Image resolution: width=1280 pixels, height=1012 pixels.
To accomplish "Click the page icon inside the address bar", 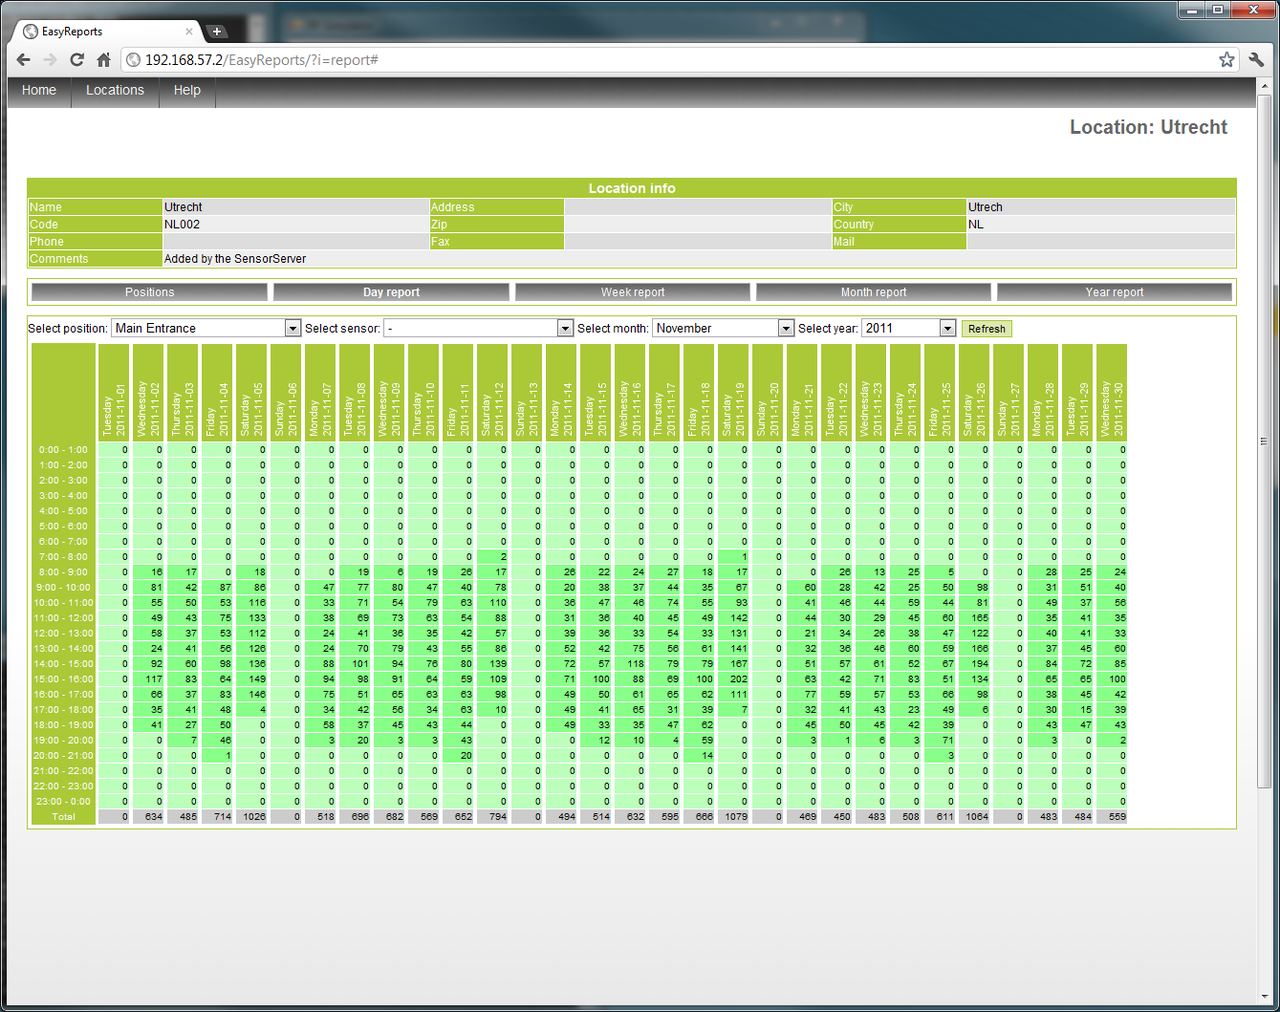I will pos(133,59).
